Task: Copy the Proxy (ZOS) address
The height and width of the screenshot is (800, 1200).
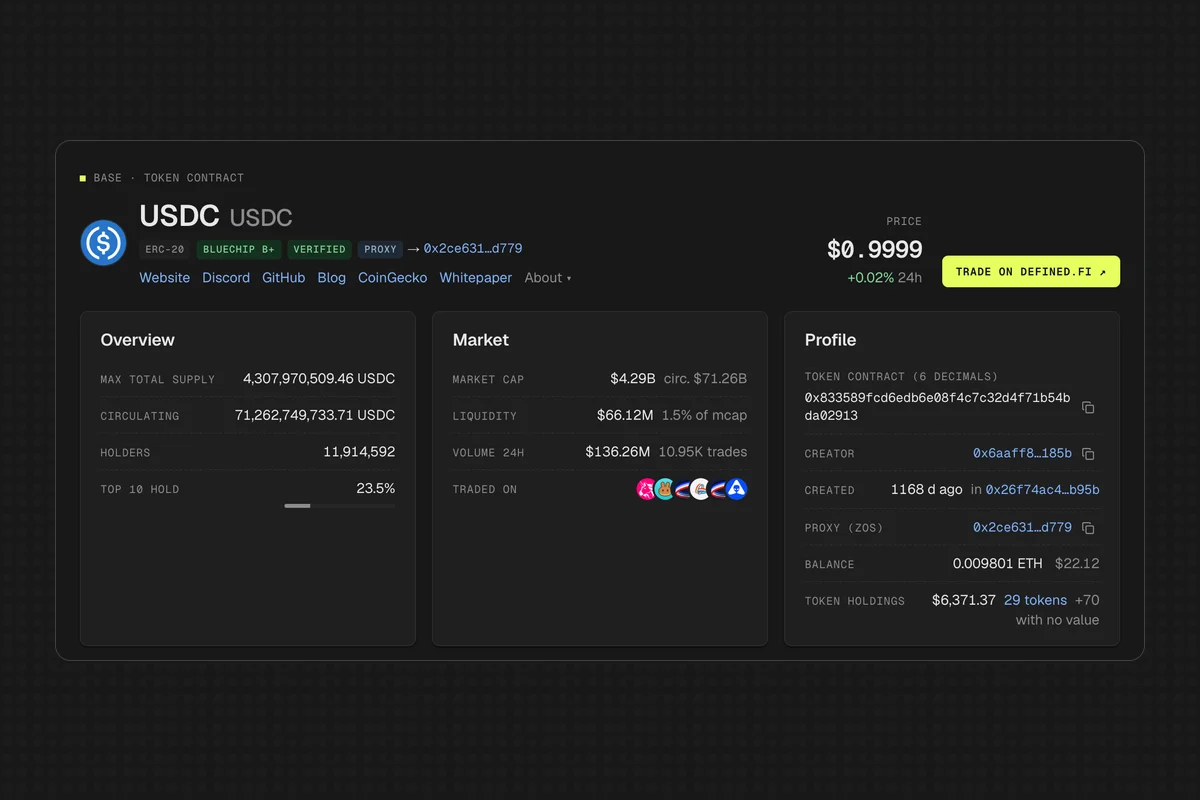Action: pos(1089,528)
